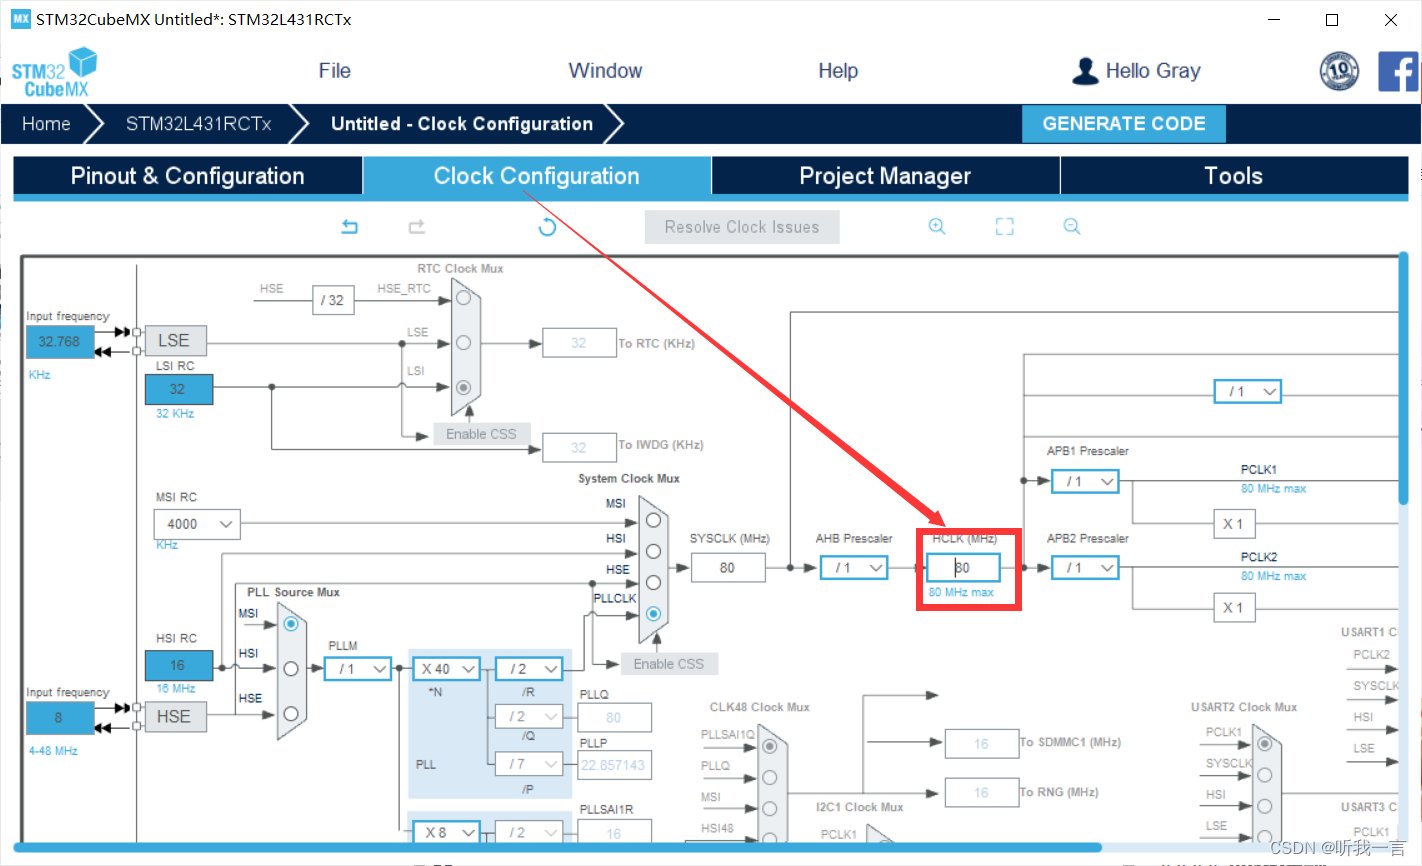Click the GENERATE CODE button
The height and width of the screenshot is (866, 1422).
point(1124,124)
